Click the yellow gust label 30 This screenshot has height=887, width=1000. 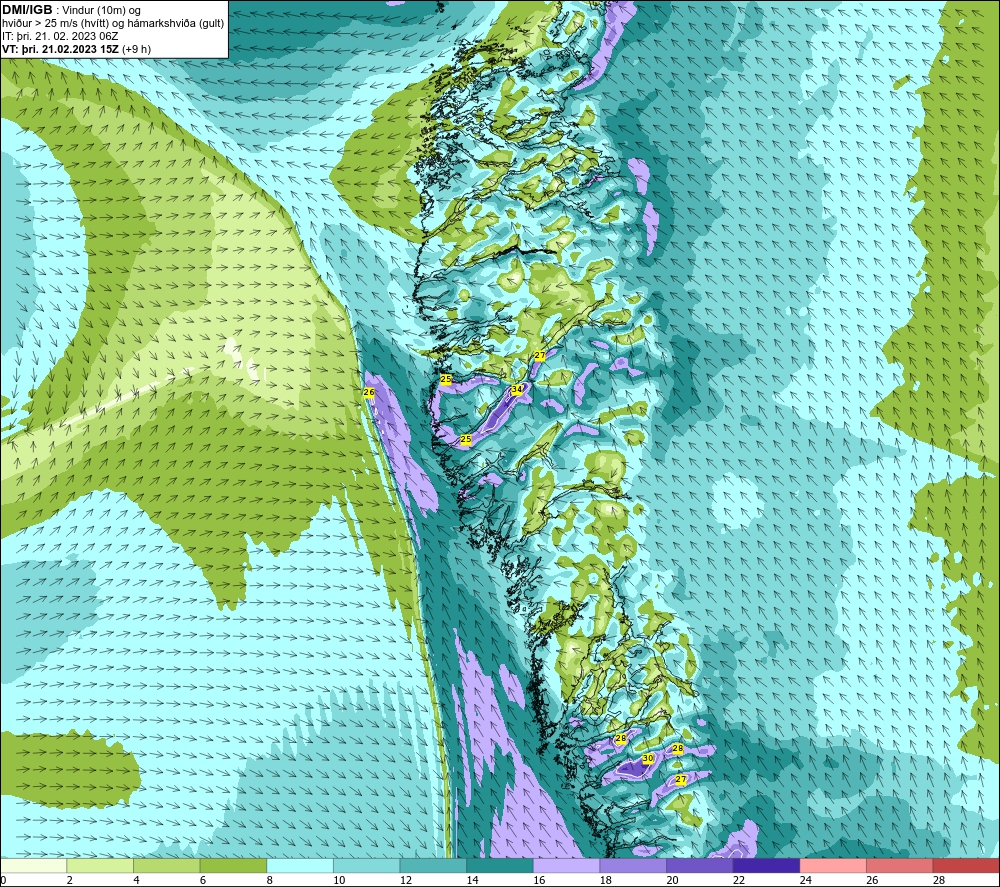point(647,758)
